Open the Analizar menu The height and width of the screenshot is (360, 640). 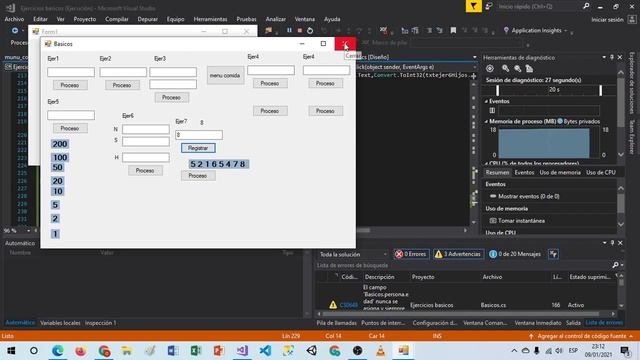point(276,19)
